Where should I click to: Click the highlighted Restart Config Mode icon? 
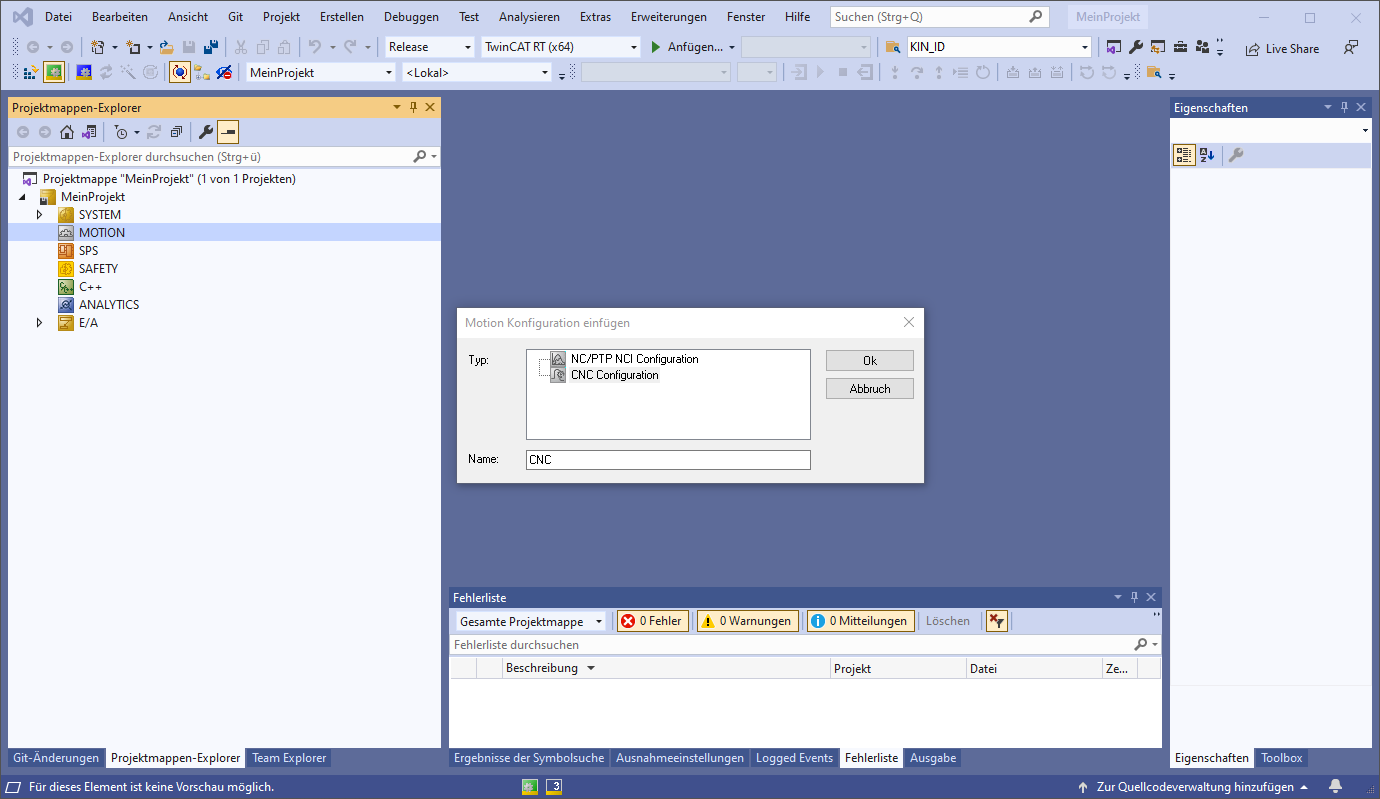[x=54, y=72]
